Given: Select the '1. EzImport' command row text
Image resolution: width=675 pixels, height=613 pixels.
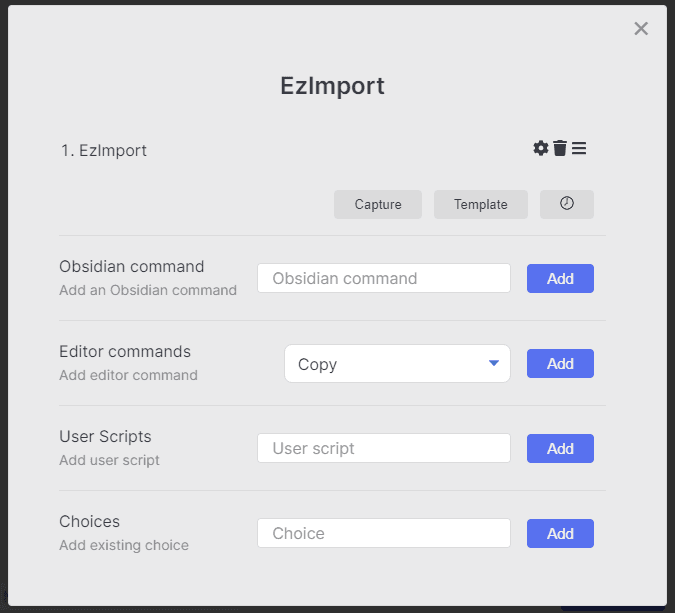Looking at the screenshot, I should (104, 151).
